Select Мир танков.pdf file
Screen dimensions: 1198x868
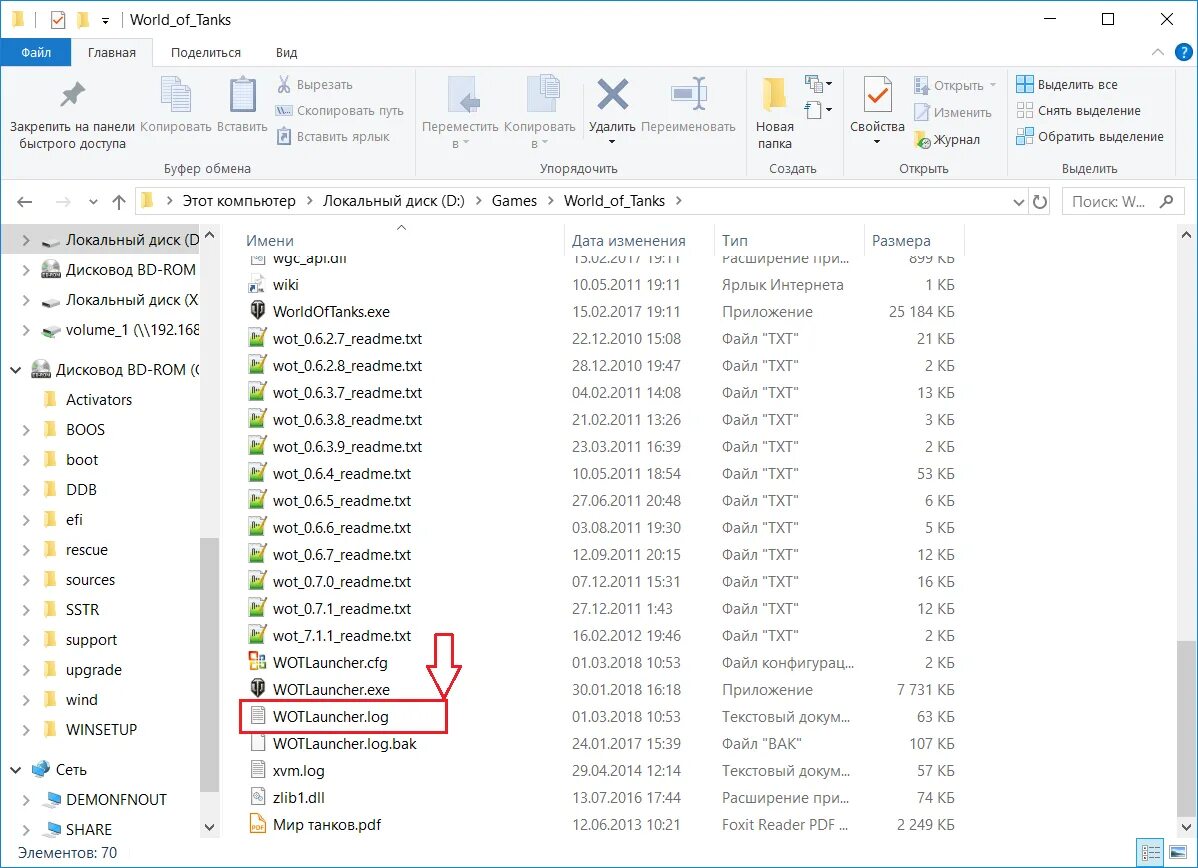tap(326, 824)
